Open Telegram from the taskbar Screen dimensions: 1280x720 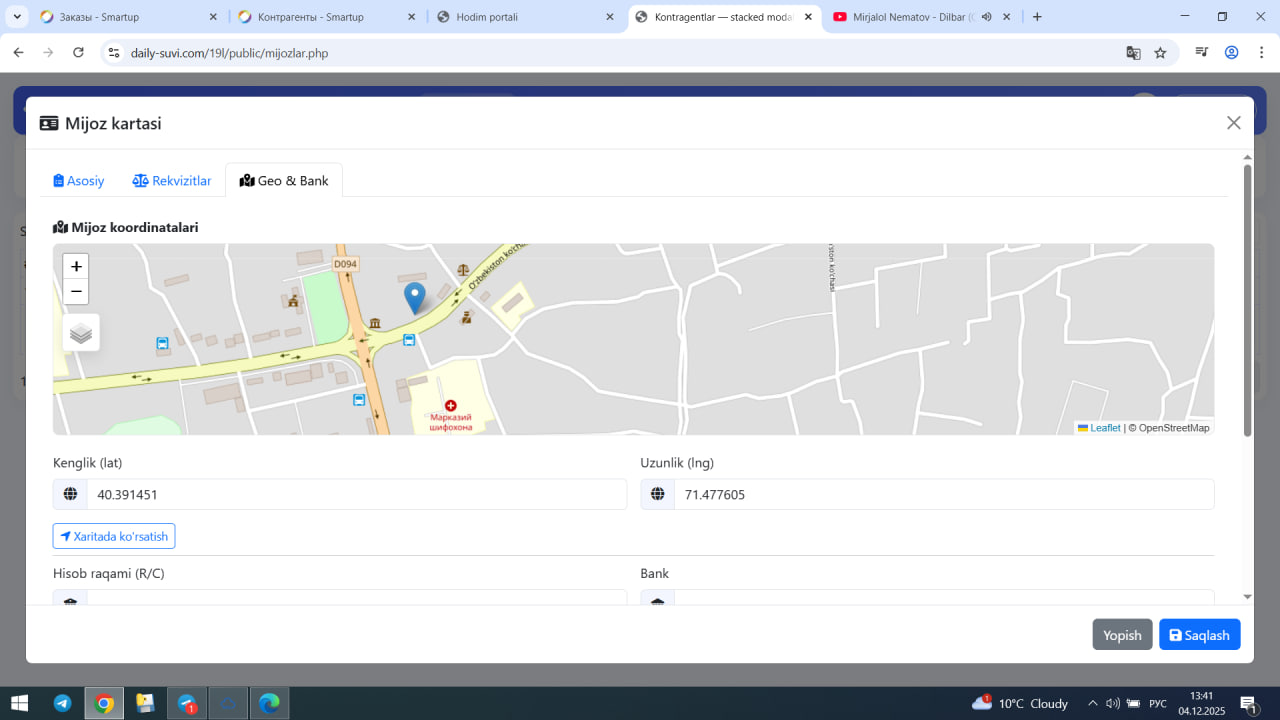62,703
